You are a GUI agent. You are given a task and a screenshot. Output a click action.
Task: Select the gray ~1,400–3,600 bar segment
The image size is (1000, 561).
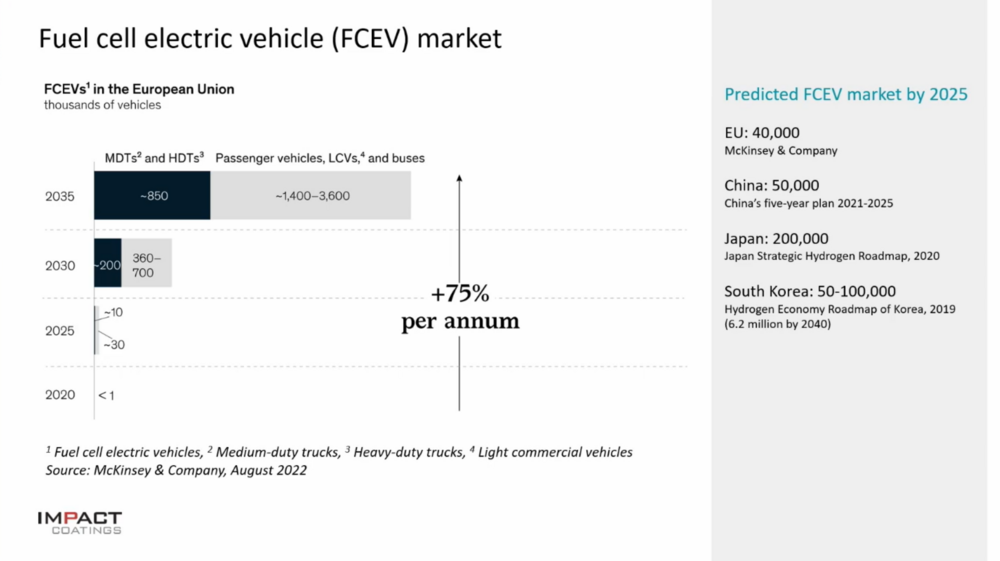tap(311, 196)
